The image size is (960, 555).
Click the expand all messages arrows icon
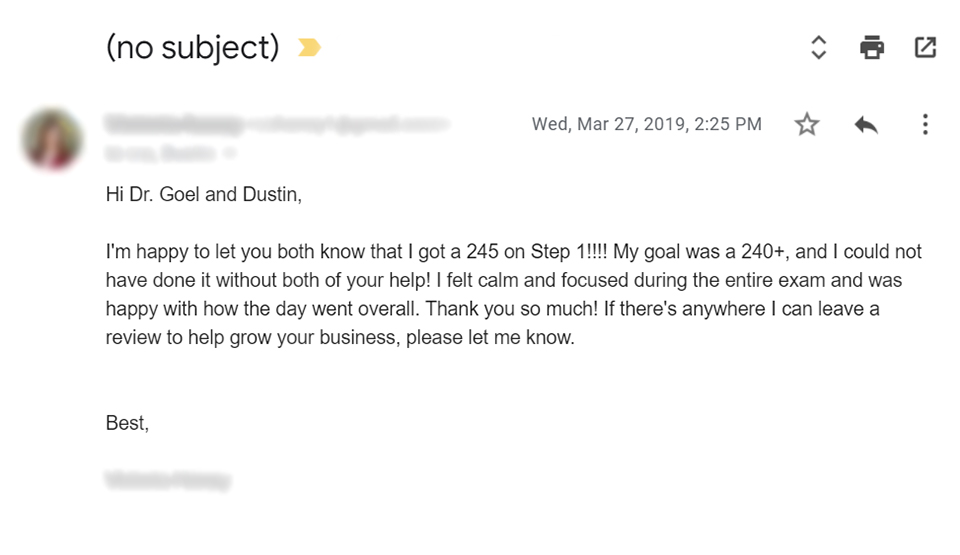[819, 47]
